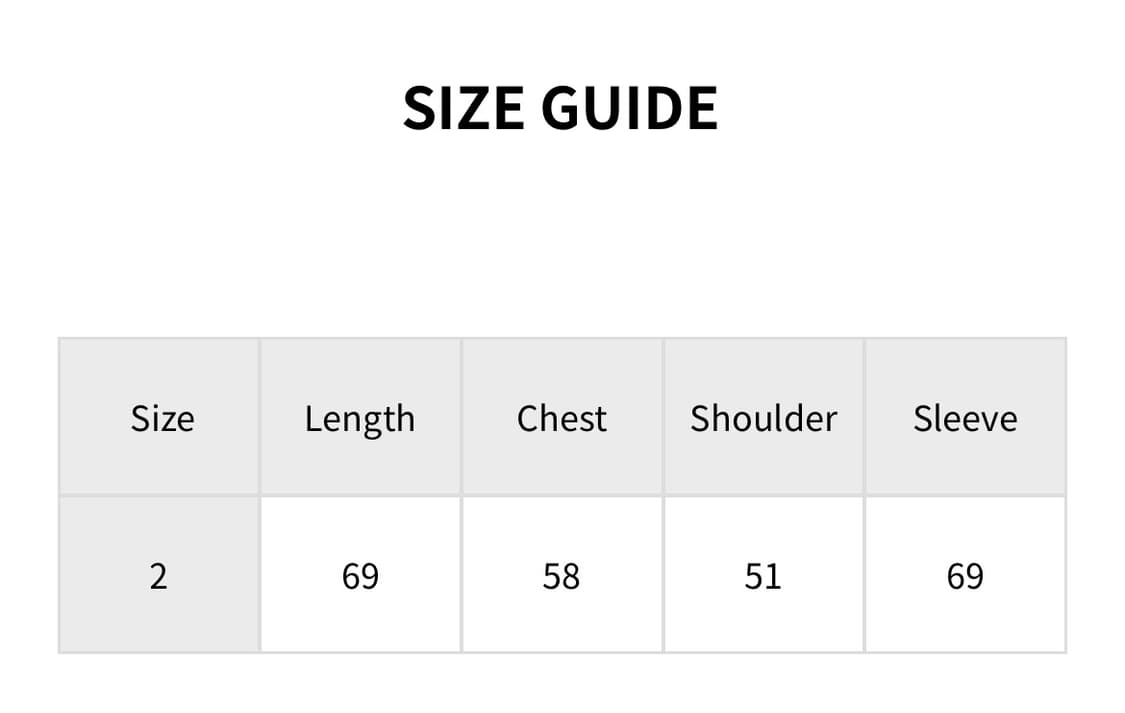Highlight the "Shoulder" header text
This screenshot has height=713, width=1125.
tap(763, 418)
